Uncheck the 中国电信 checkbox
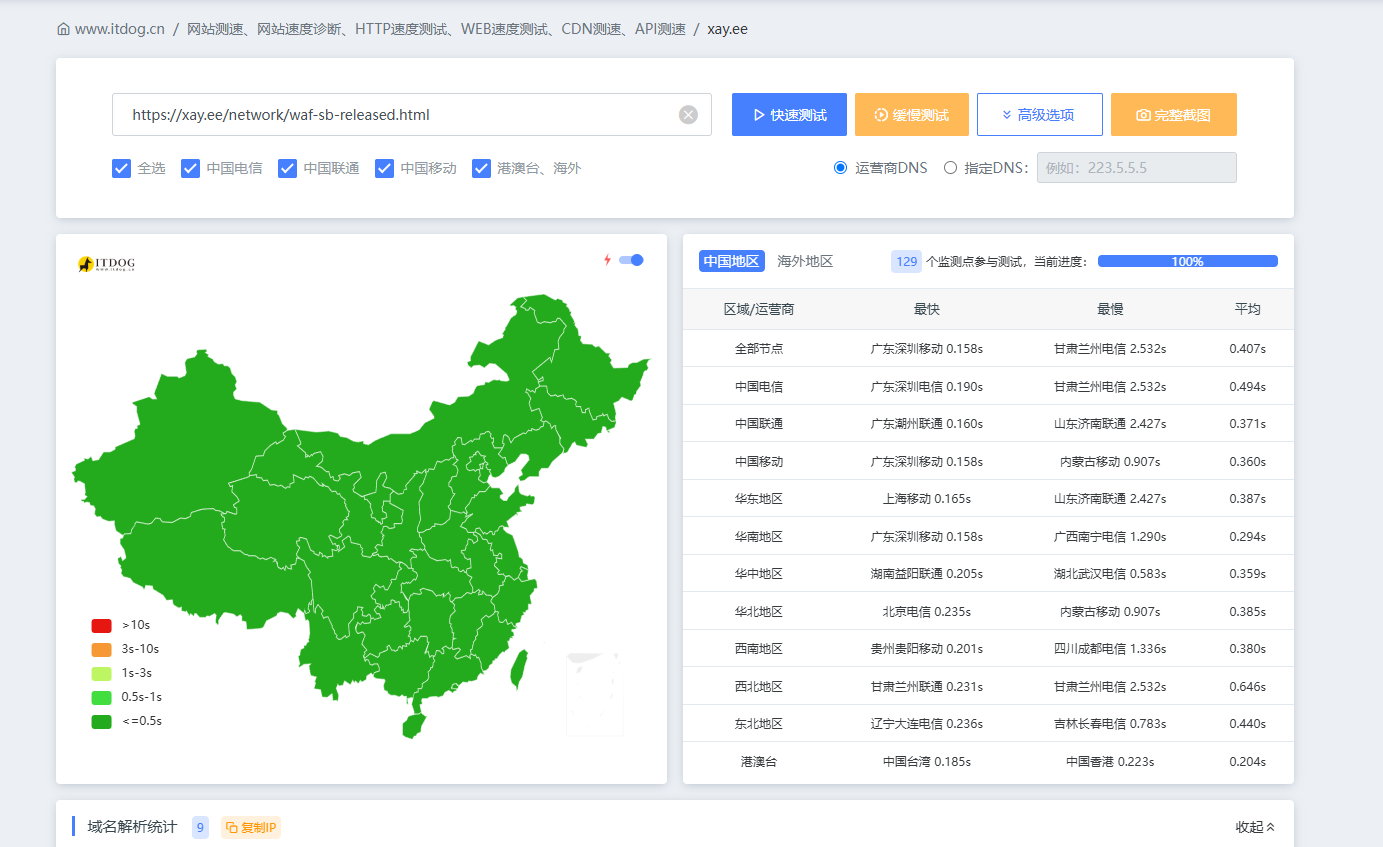Screen dimensions: 1383x847 tap(191, 168)
